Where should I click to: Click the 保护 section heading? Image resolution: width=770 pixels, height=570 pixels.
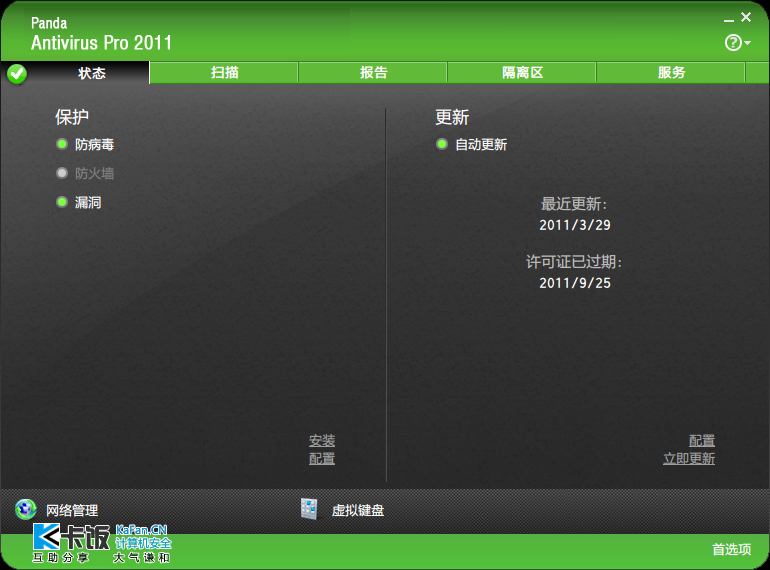[x=72, y=117]
